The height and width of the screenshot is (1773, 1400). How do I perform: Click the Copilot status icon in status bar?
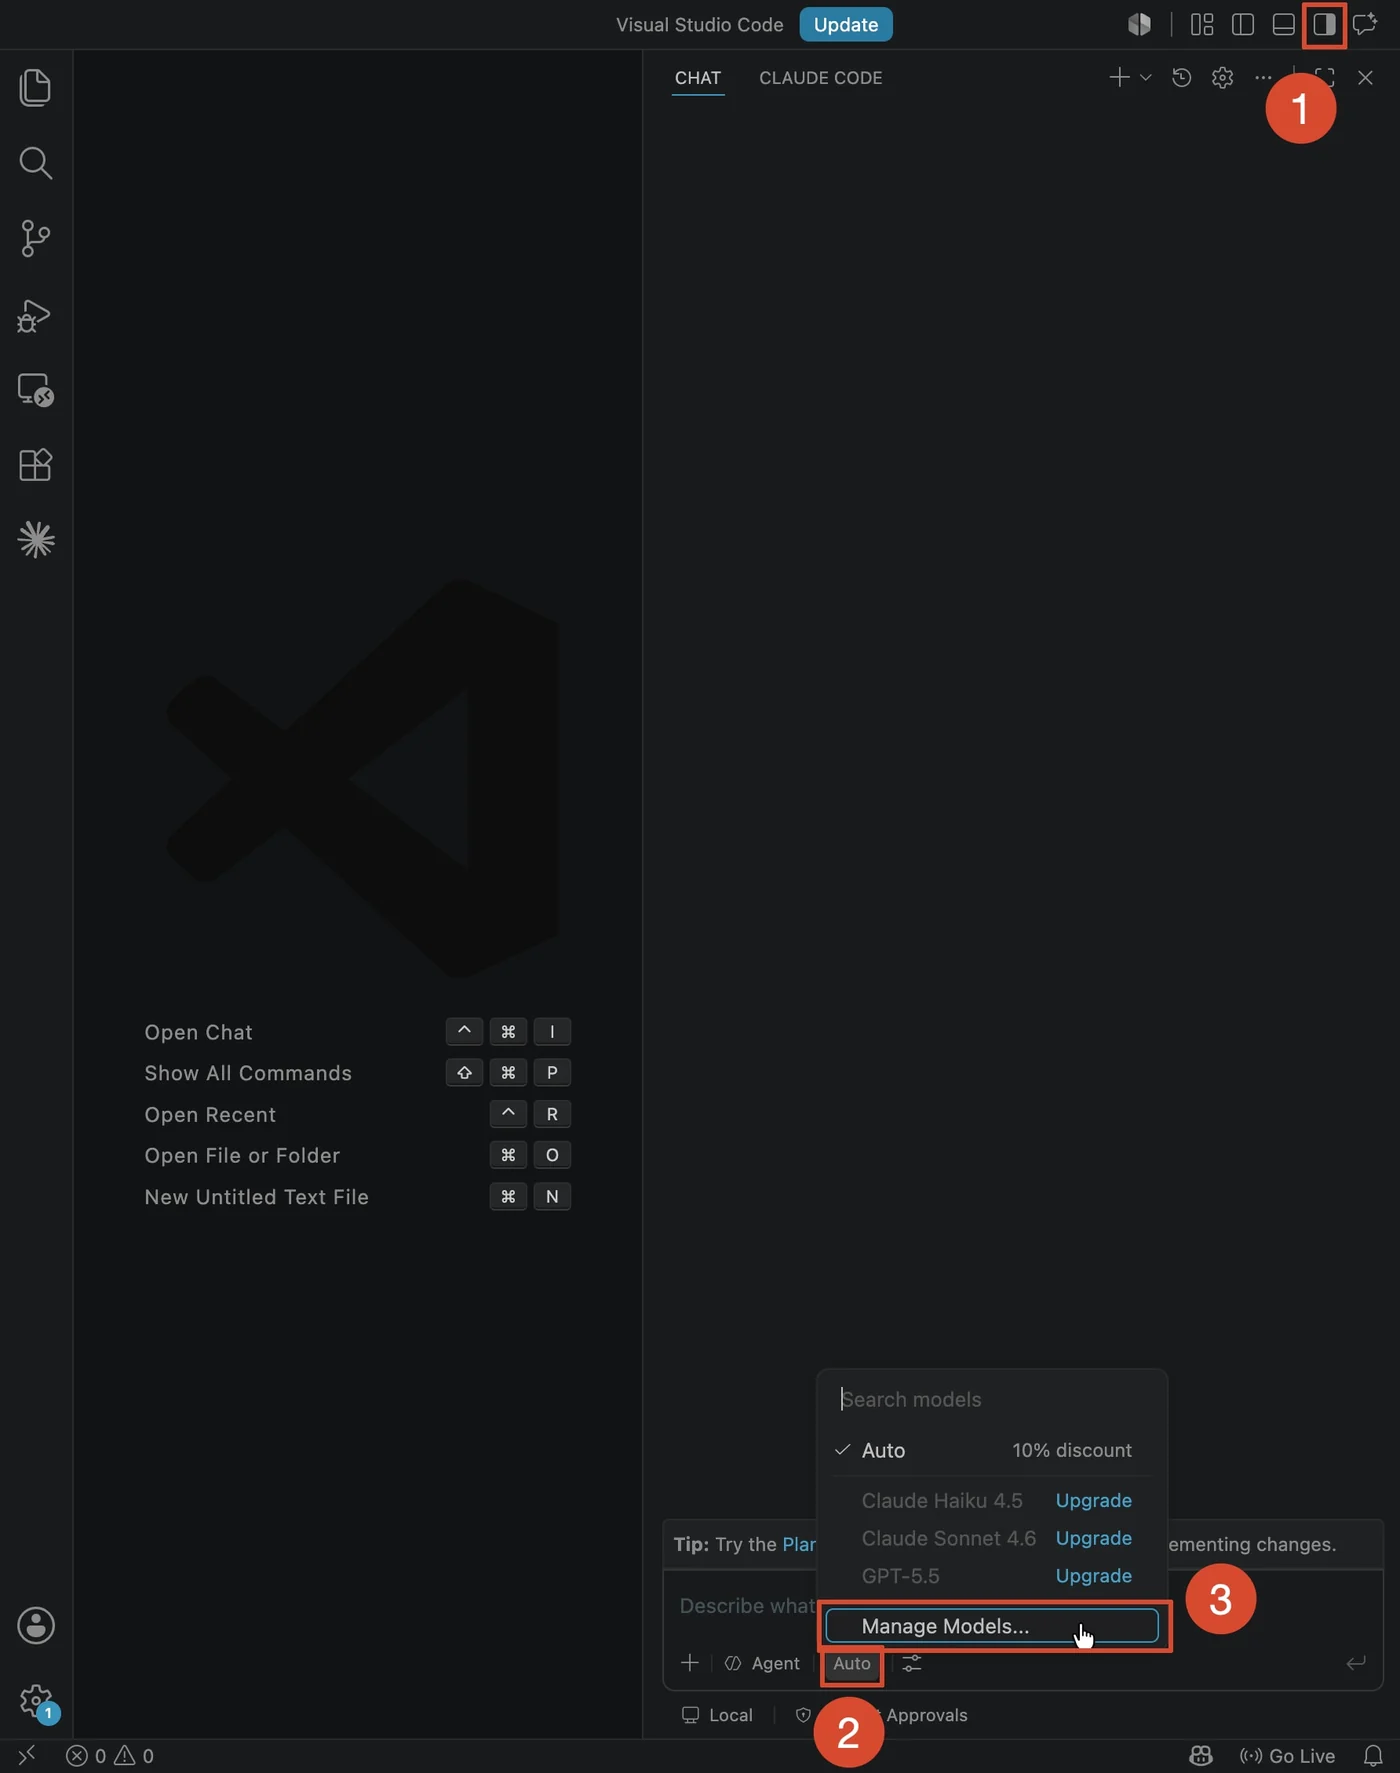point(1201,1756)
